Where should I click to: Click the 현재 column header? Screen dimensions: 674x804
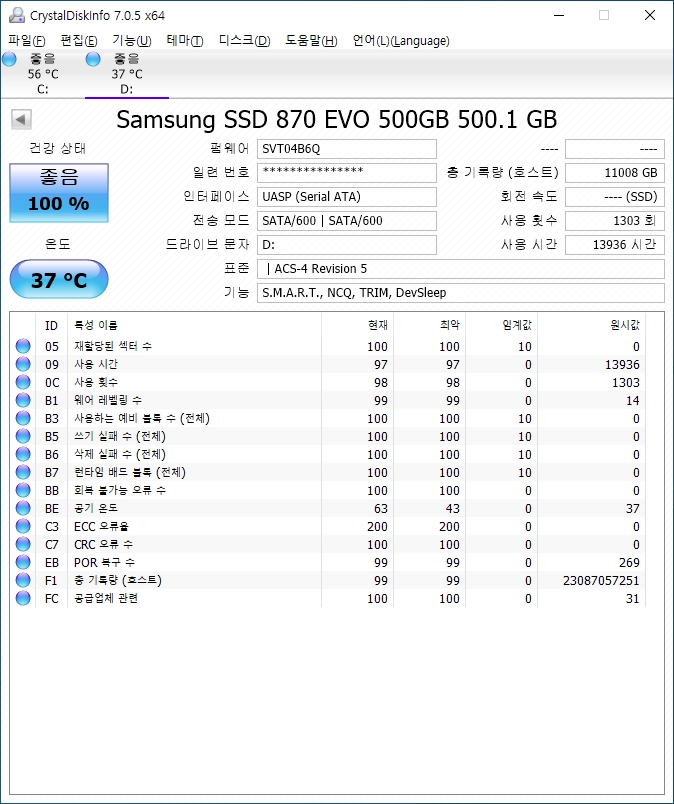358,325
